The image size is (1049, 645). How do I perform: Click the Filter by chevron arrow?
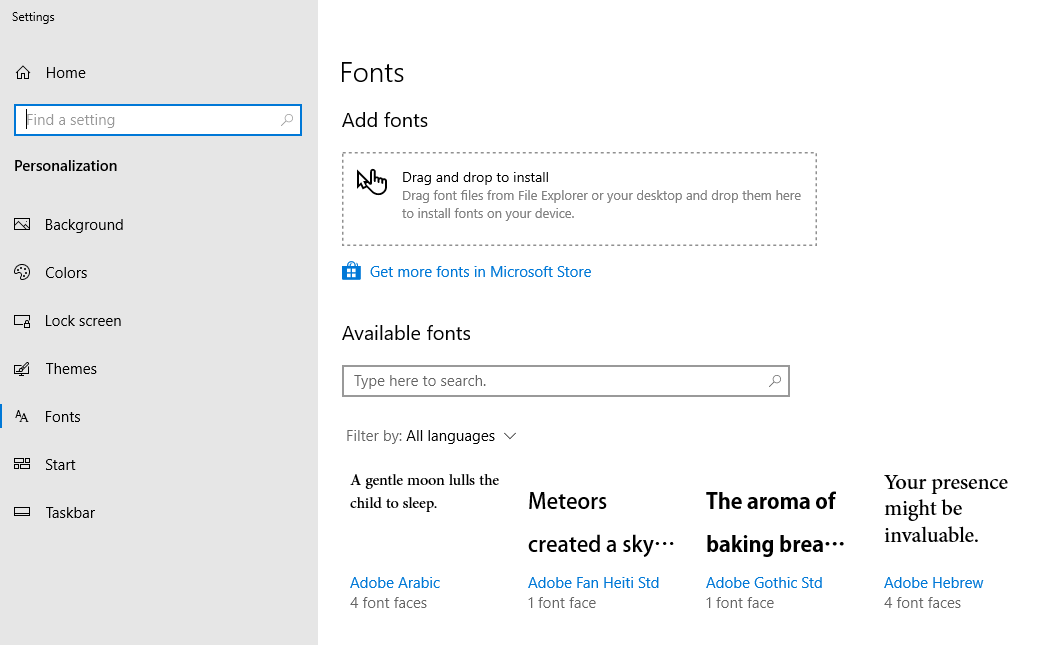[x=510, y=436]
